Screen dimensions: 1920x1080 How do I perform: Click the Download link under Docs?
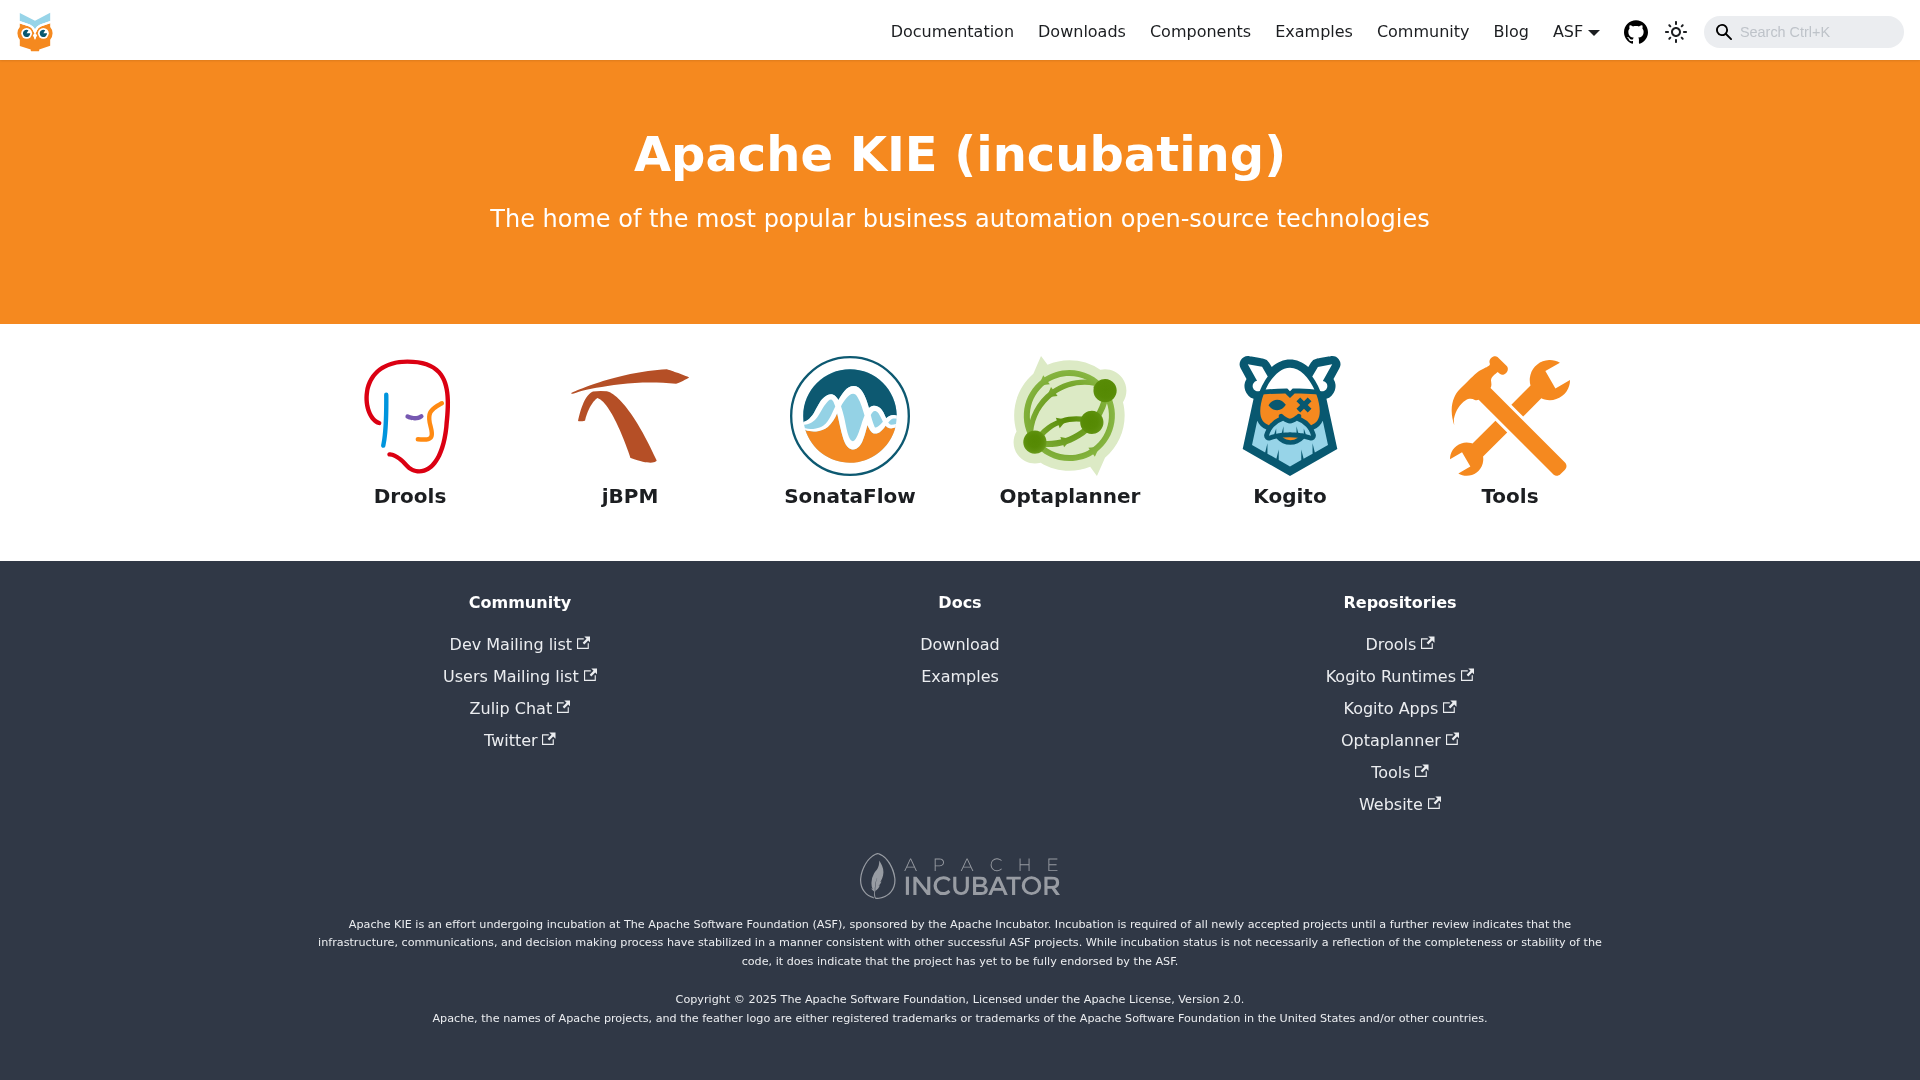click(x=959, y=644)
